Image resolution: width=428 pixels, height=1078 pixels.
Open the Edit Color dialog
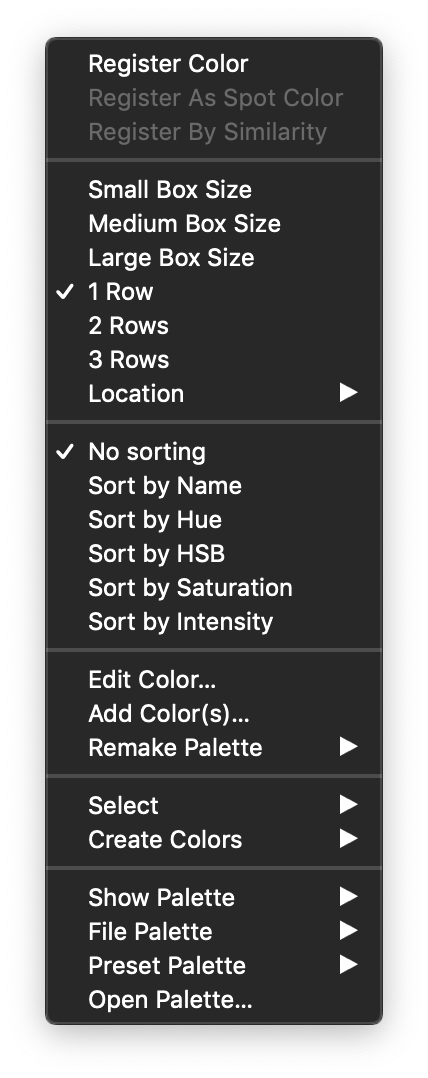click(214, 680)
